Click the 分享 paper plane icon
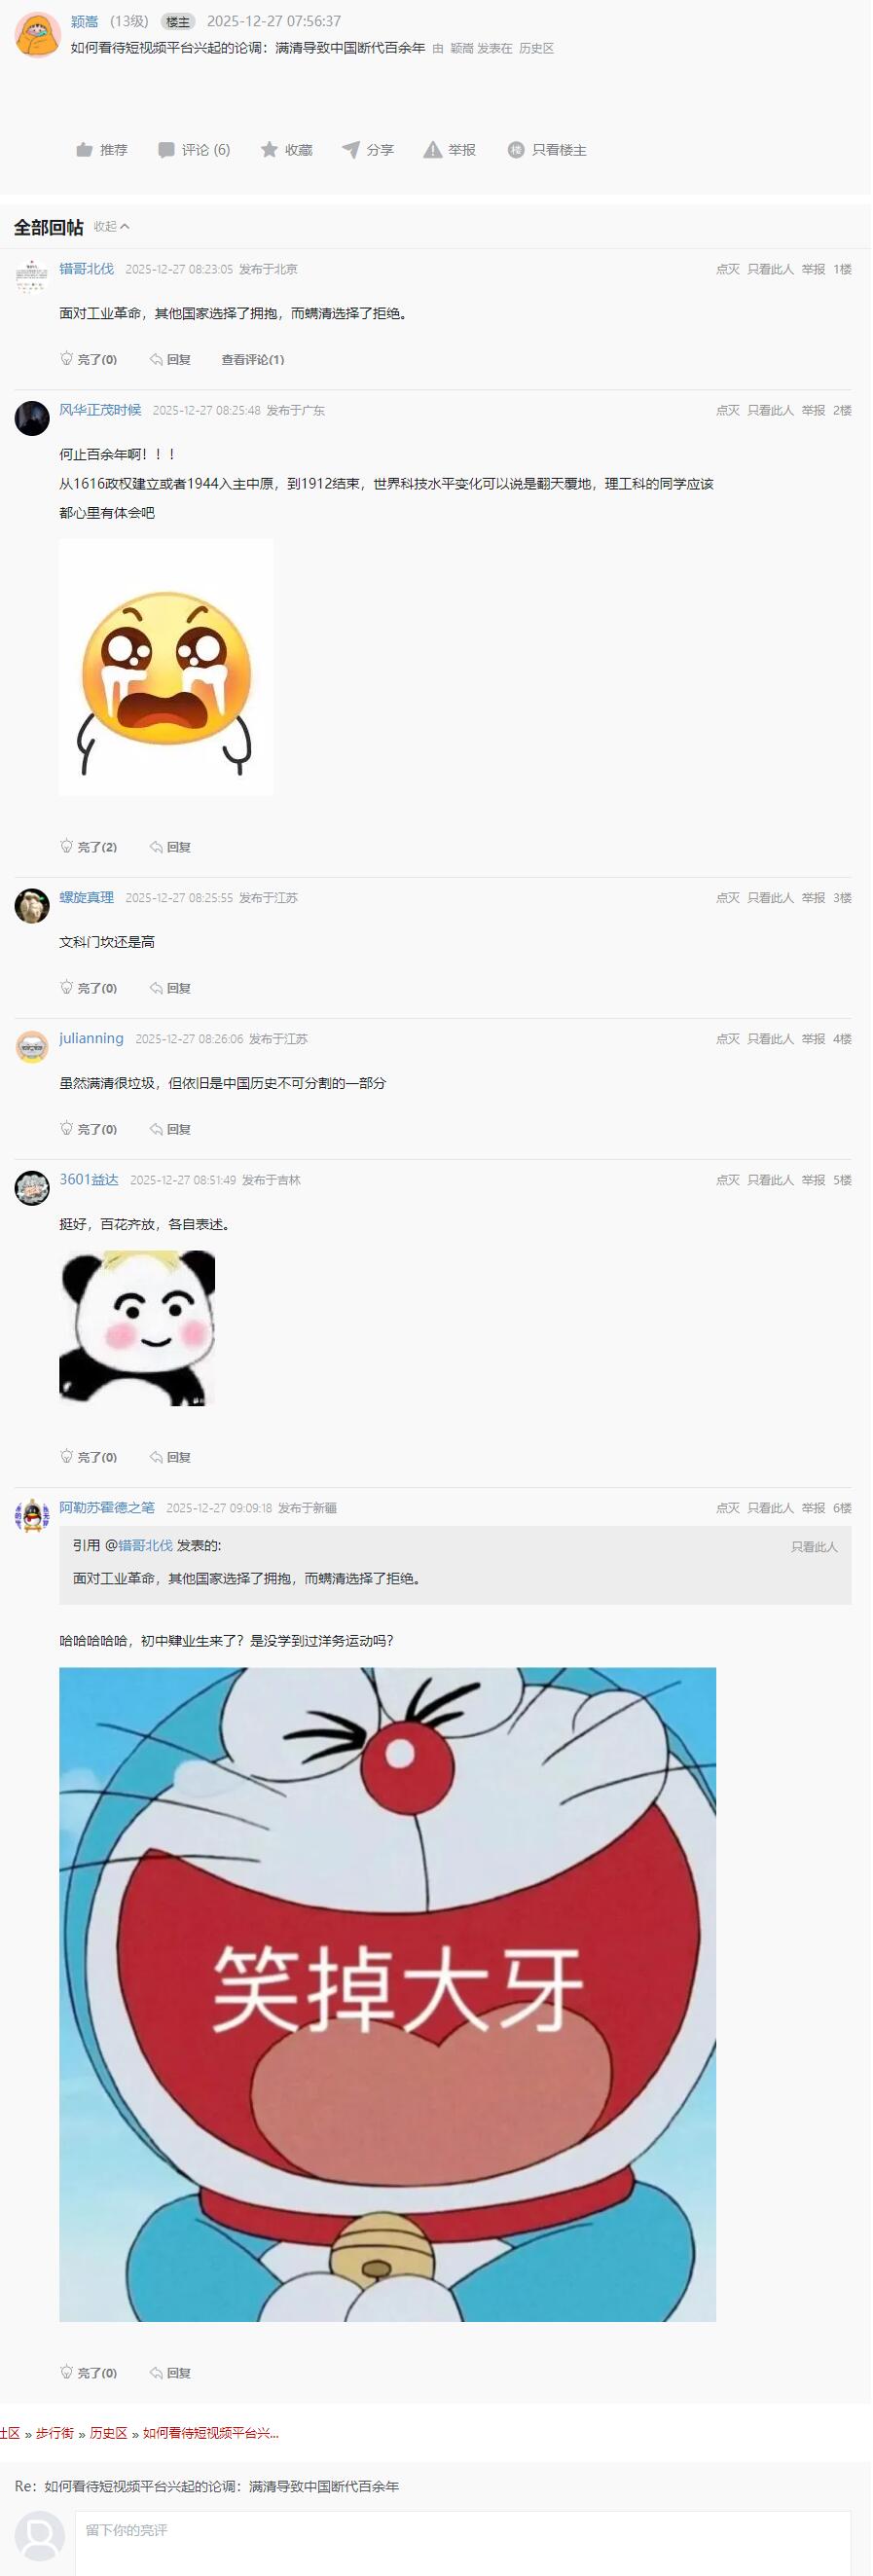 coord(351,150)
